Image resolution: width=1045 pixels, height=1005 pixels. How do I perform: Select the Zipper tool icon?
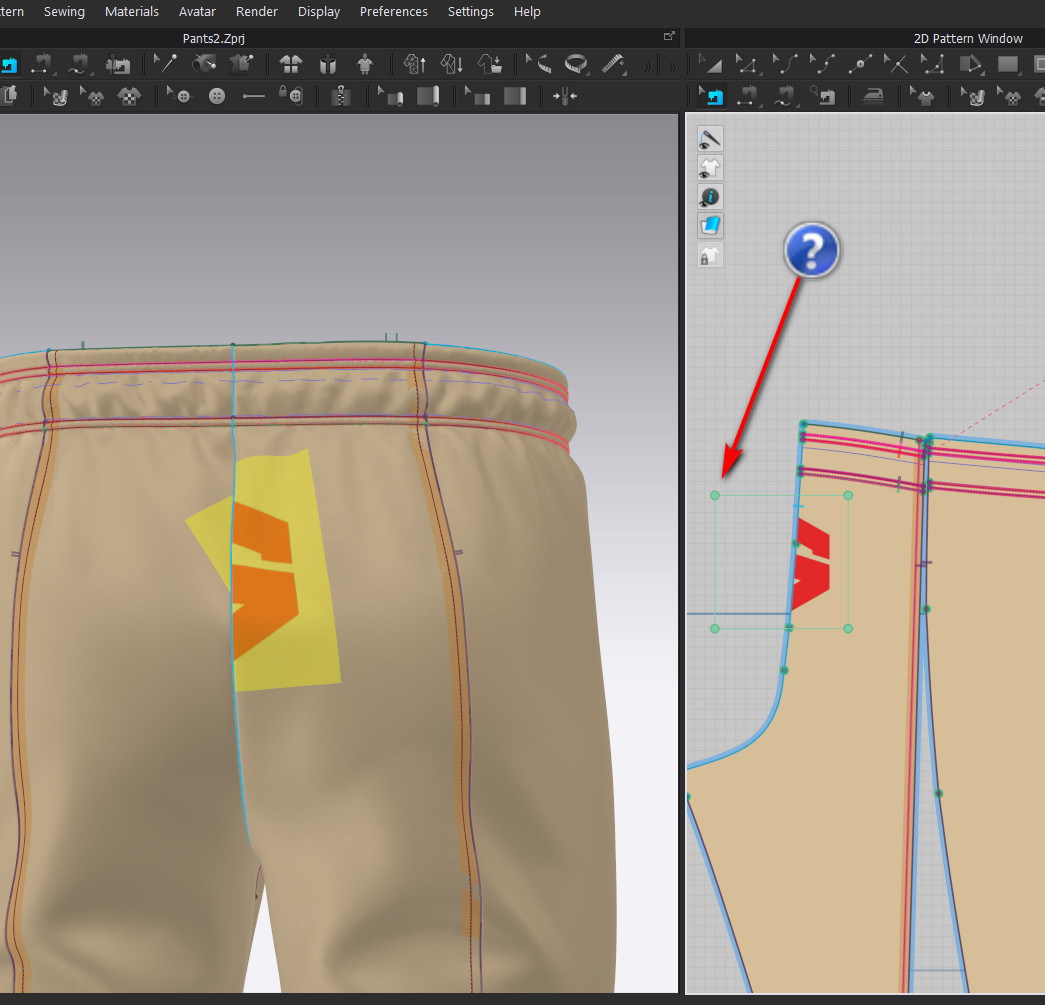click(x=341, y=97)
